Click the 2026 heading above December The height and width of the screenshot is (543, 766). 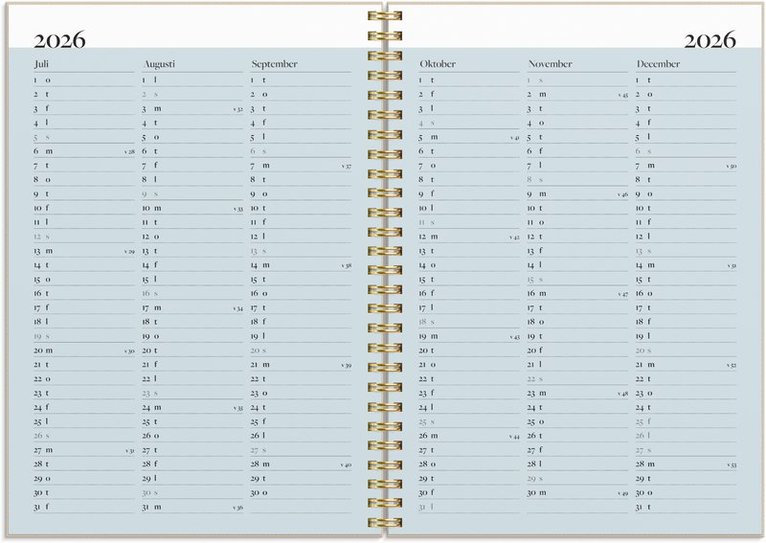tap(710, 41)
